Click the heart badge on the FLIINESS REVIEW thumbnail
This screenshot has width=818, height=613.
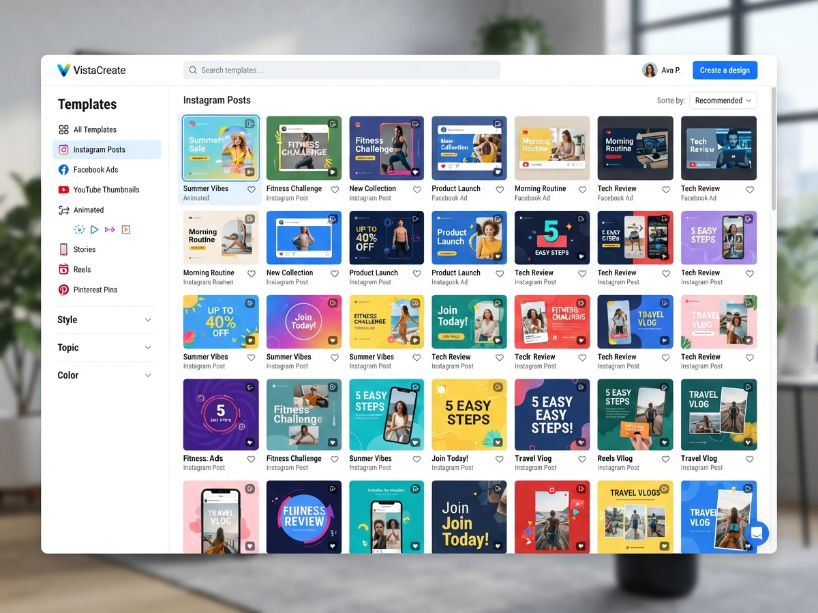(333, 546)
